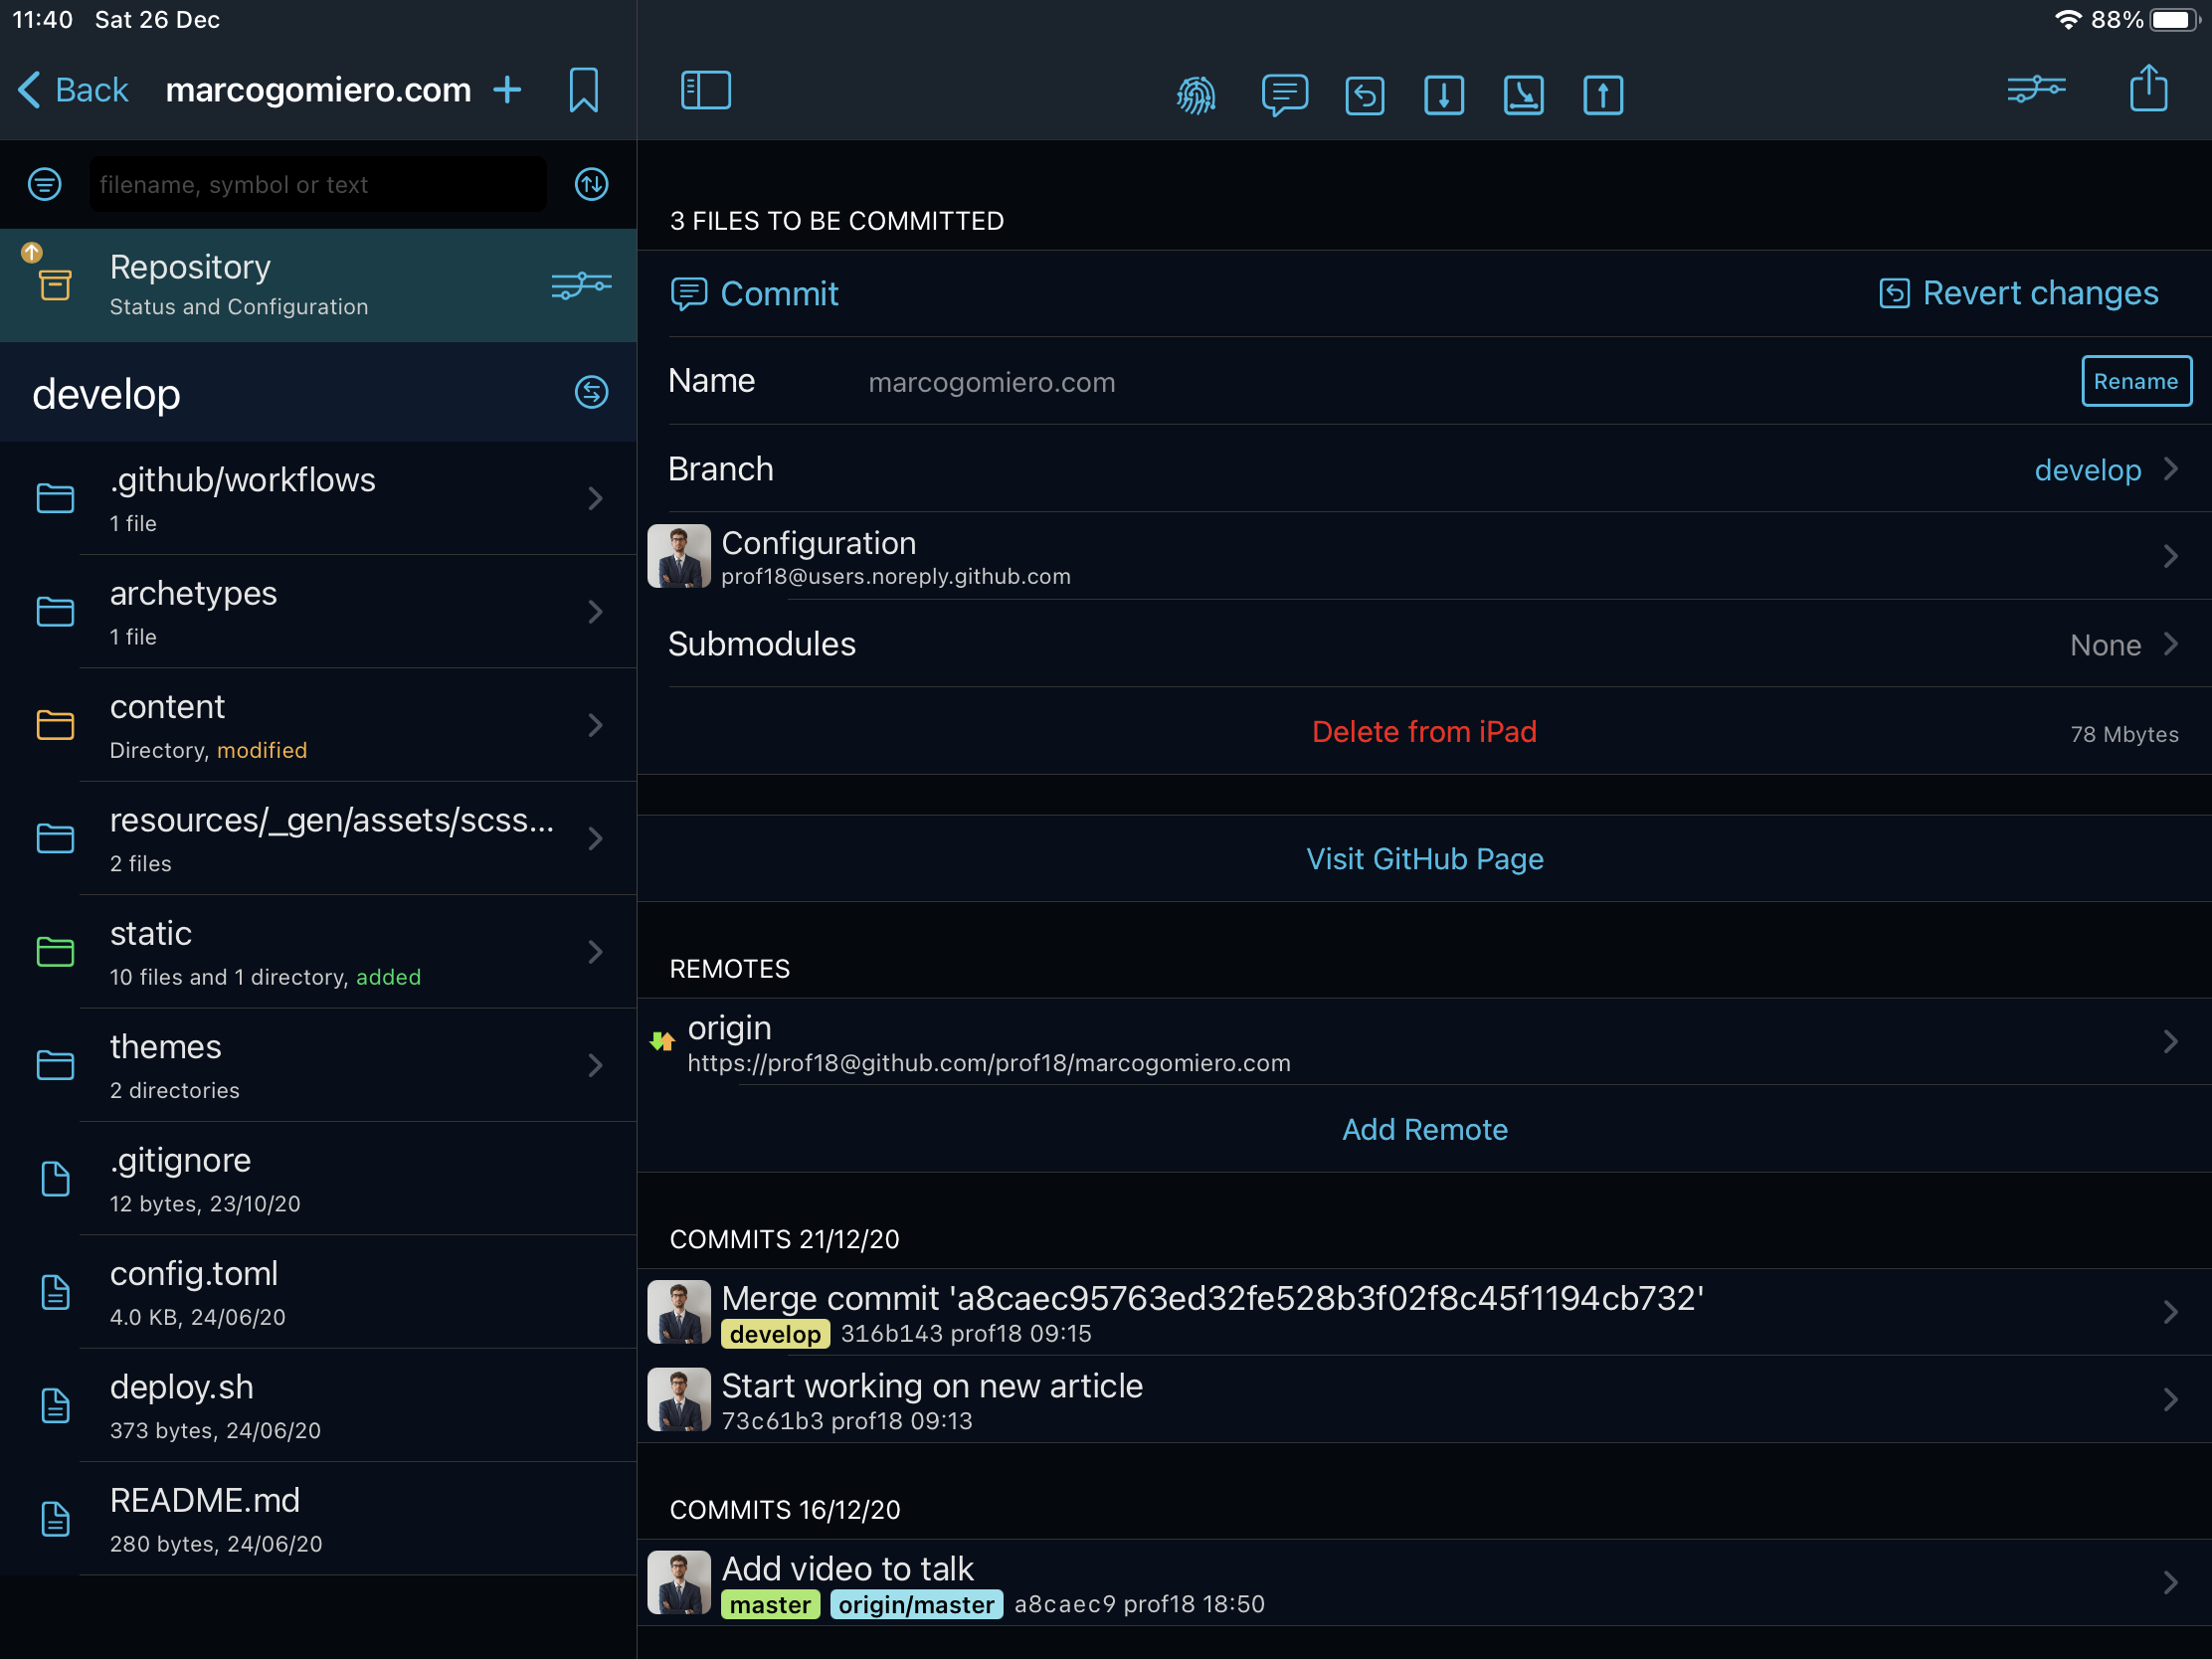The height and width of the screenshot is (1659, 2212).
Task: Tap the green static folder icon
Action: [x=55, y=951]
